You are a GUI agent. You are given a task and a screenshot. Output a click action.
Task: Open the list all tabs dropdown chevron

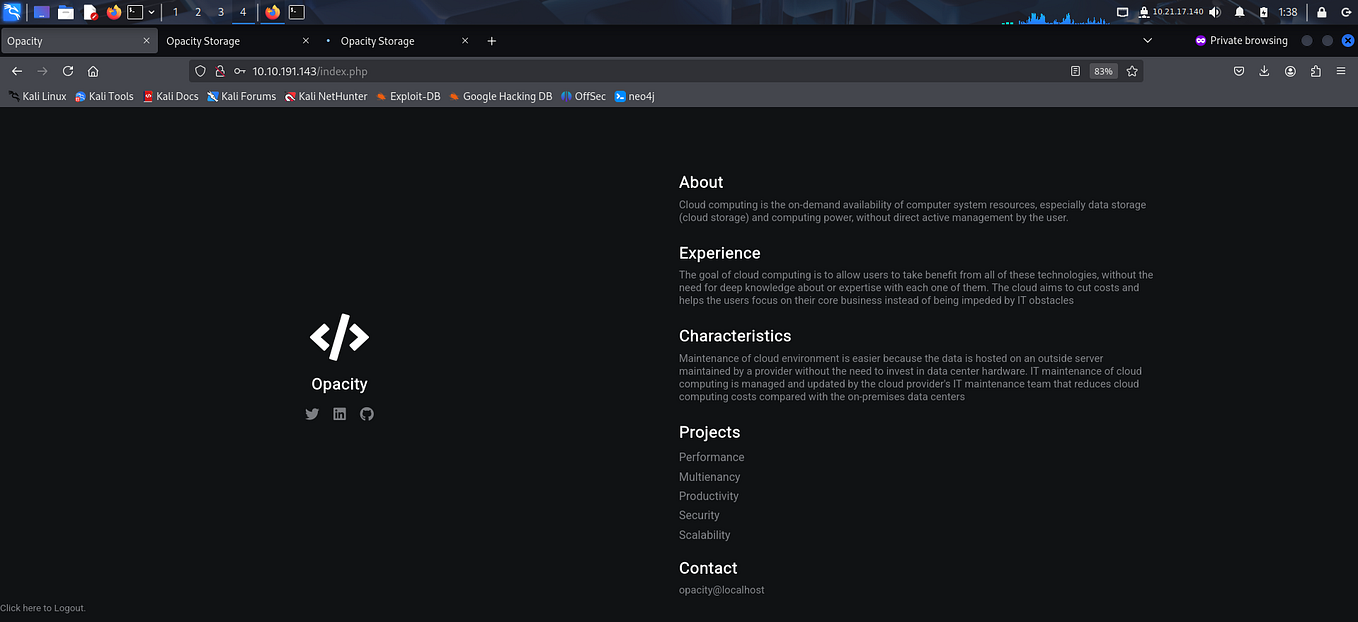pos(1147,40)
